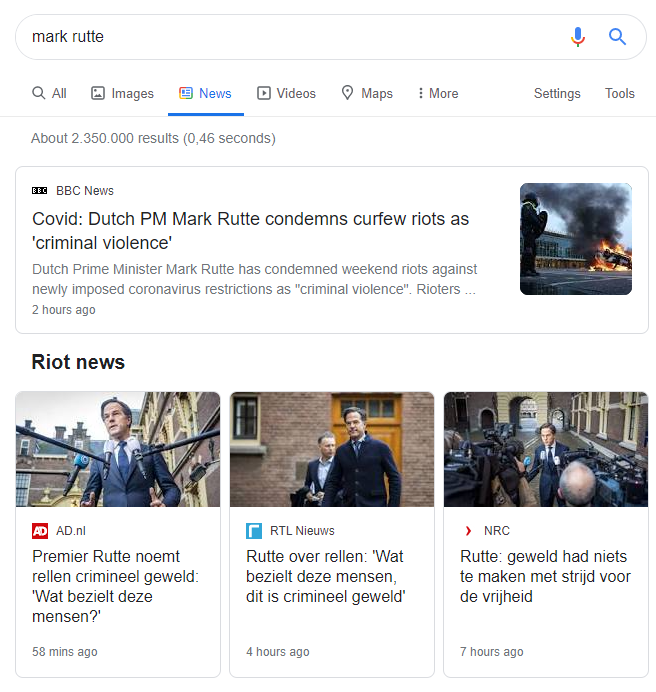Click the blue search magnifier icon
The height and width of the screenshot is (692, 656).
point(617,37)
